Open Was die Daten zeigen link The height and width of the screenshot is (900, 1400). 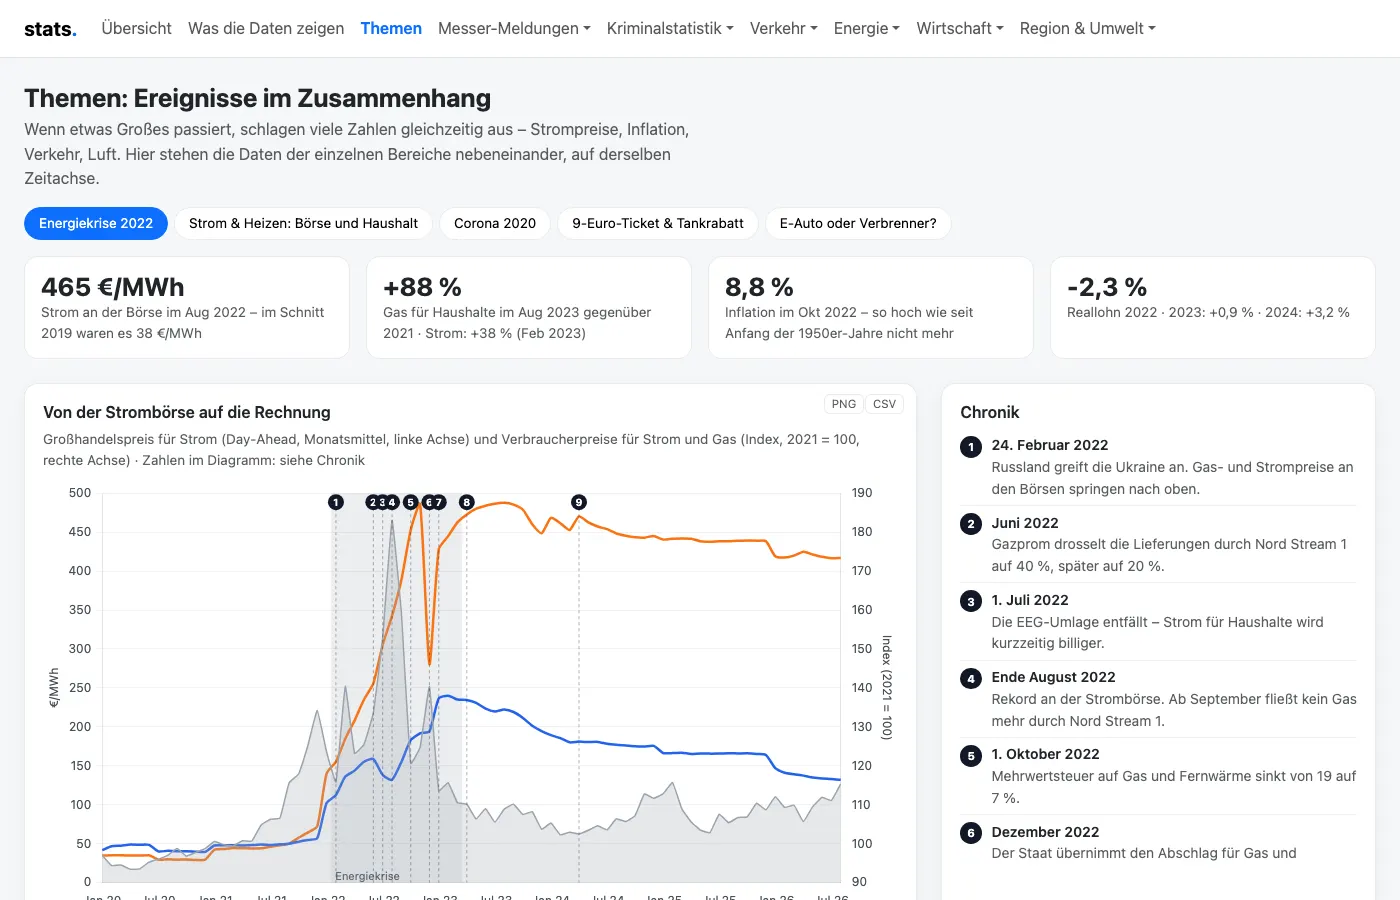(x=266, y=28)
